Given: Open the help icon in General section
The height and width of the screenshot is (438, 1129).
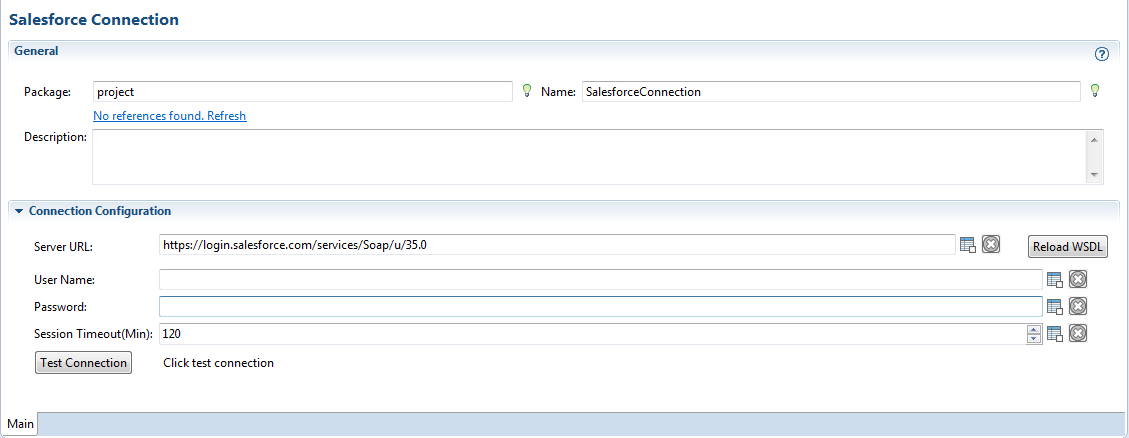Looking at the screenshot, I should (x=1102, y=54).
